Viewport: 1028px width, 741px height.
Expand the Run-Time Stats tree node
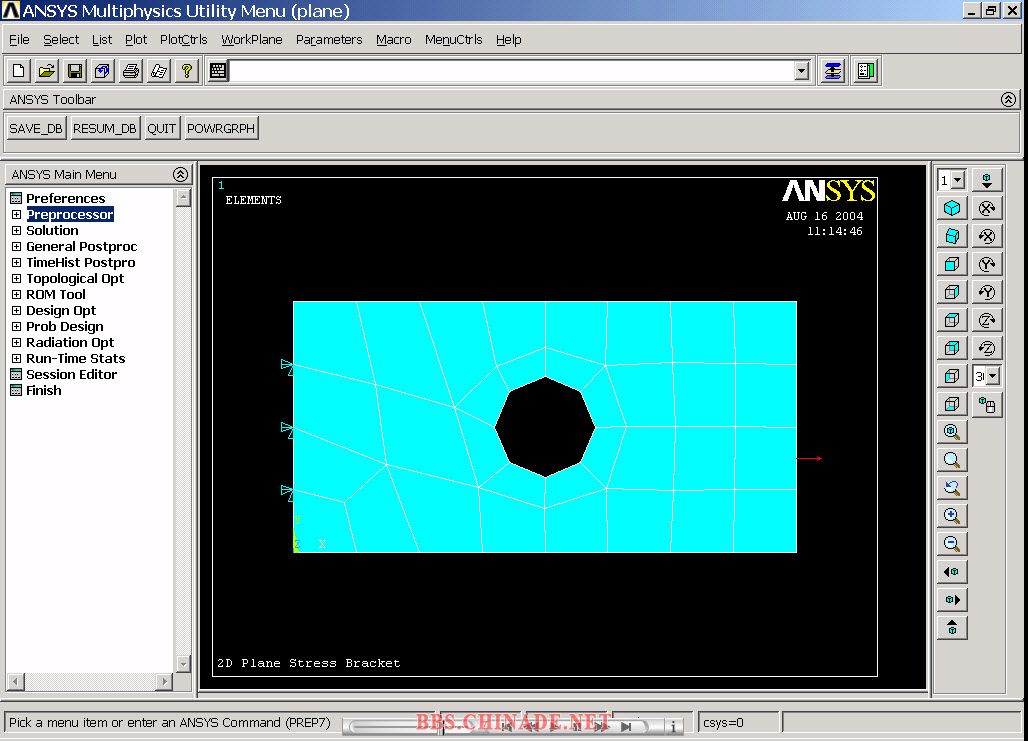click(16, 358)
